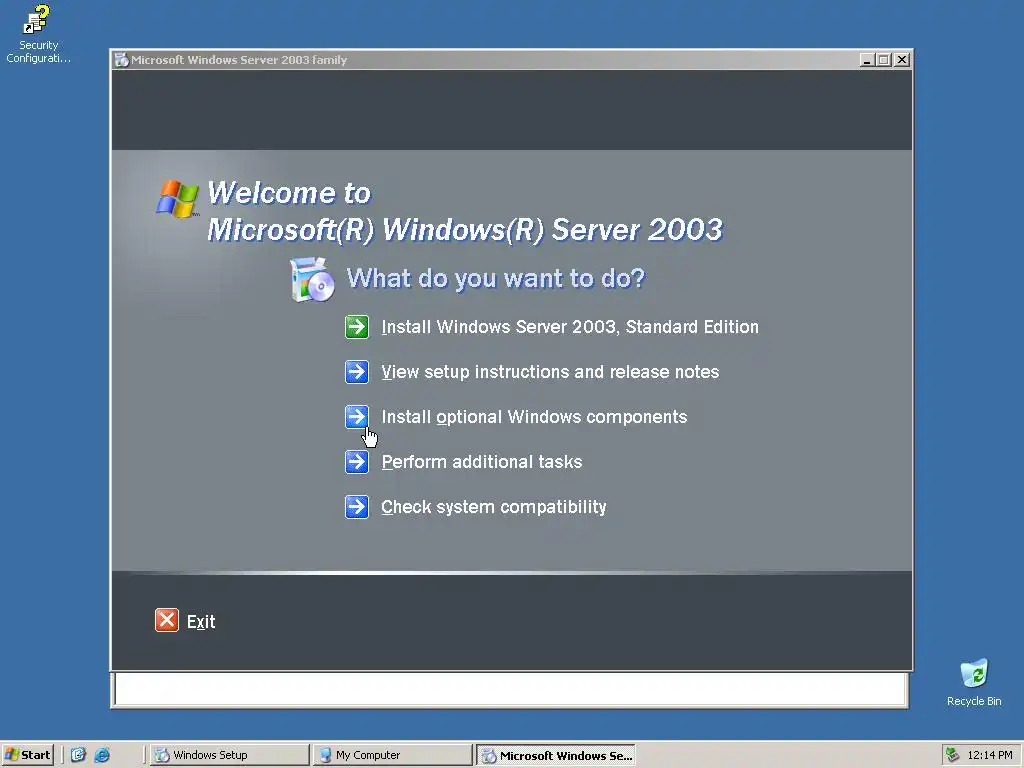Open Install Windows Server 2003, Standard Edition link
The width and height of the screenshot is (1024, 768).
pyautogui.click(x=569, y=327)
